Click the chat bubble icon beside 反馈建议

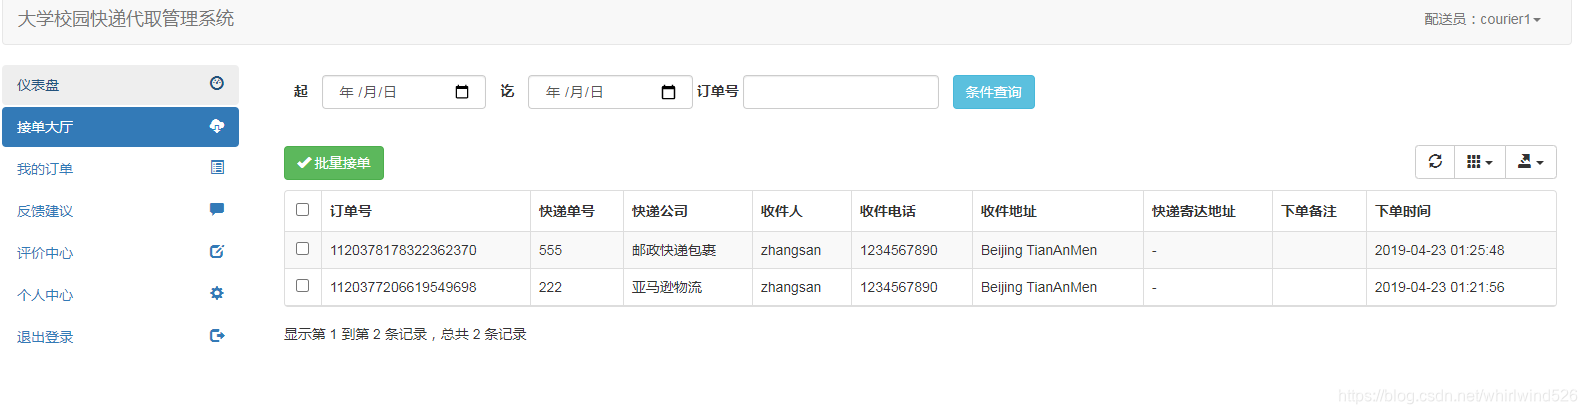pyautogui.click(x=217, y=209)
